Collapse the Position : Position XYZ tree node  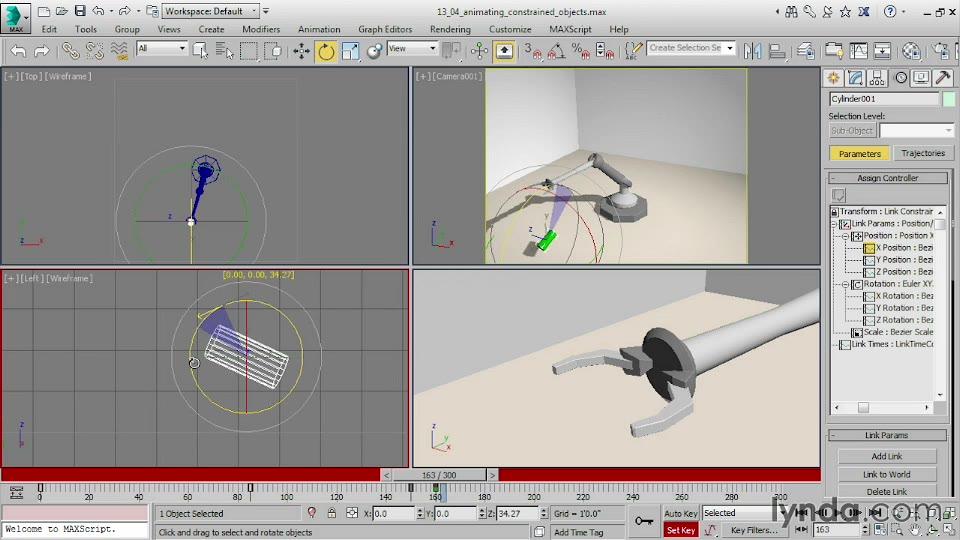[846, 236]
